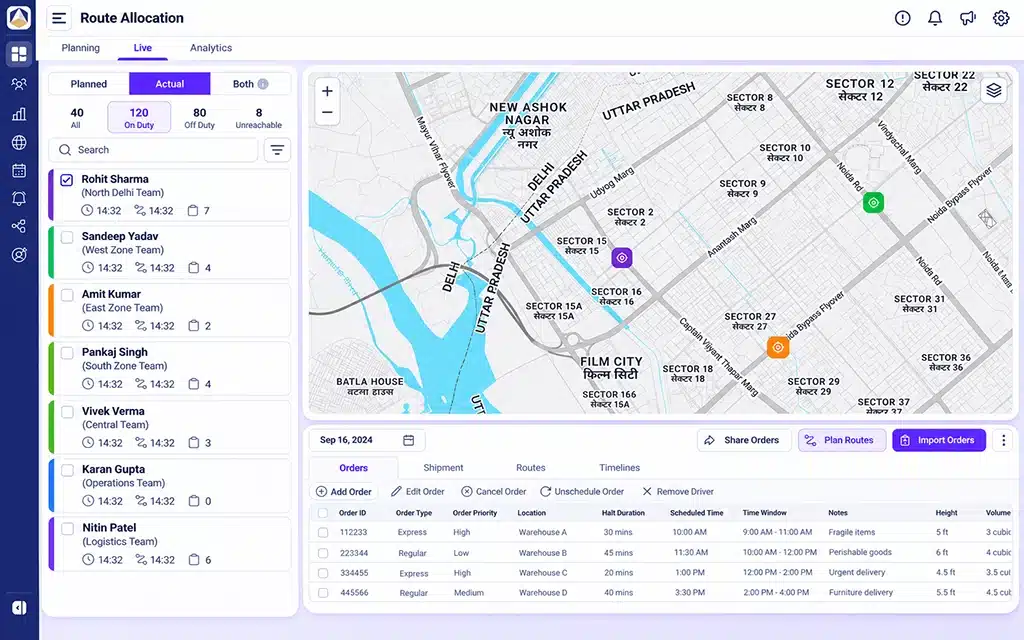Image resolution: width=1024 pixels, height=640 pixels.
Task: Click the orange driver marker on map
Action: pos(778,347)
